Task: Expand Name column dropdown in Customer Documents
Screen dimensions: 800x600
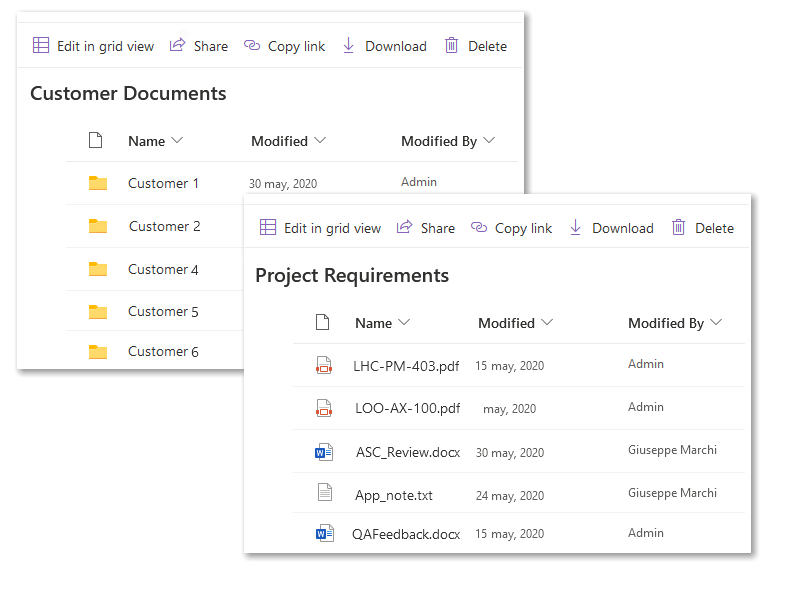Action: 177,140
